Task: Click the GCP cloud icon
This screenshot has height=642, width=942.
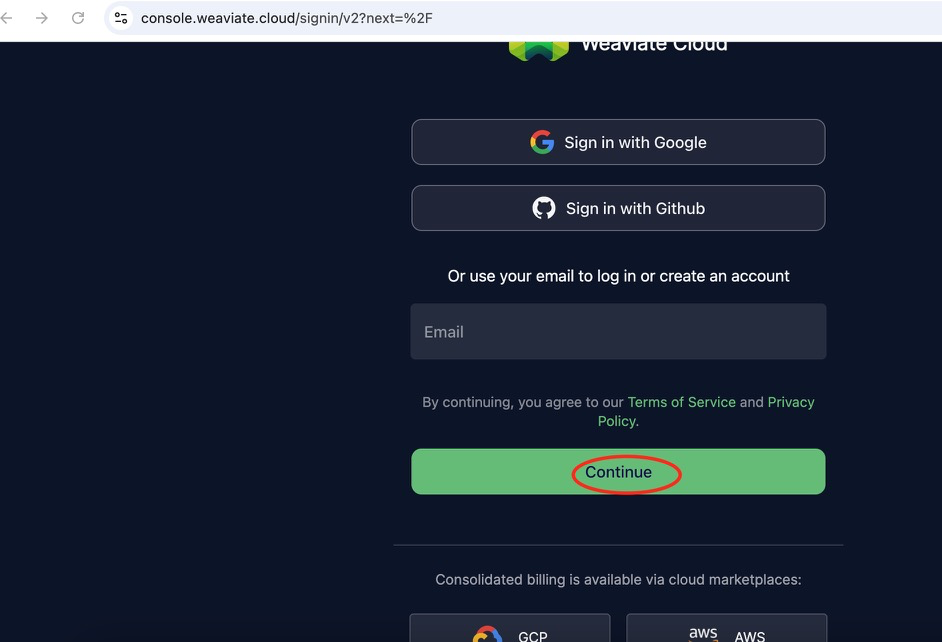Action: click(x=485, y=634)
